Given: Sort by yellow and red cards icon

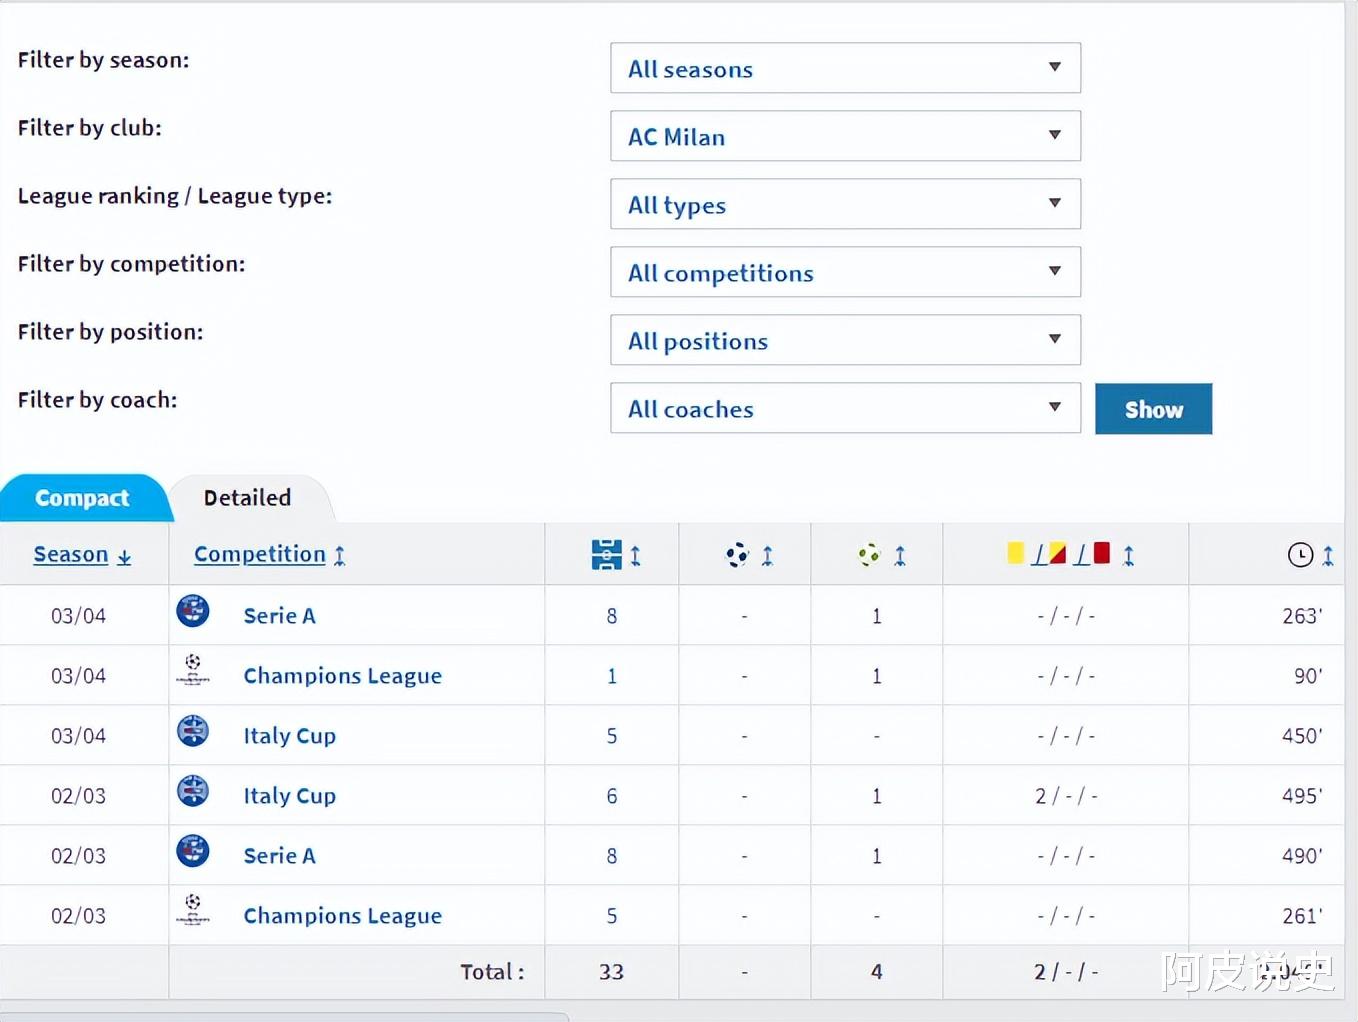Looking at the screenshot, I should [x=1059, y=554].
